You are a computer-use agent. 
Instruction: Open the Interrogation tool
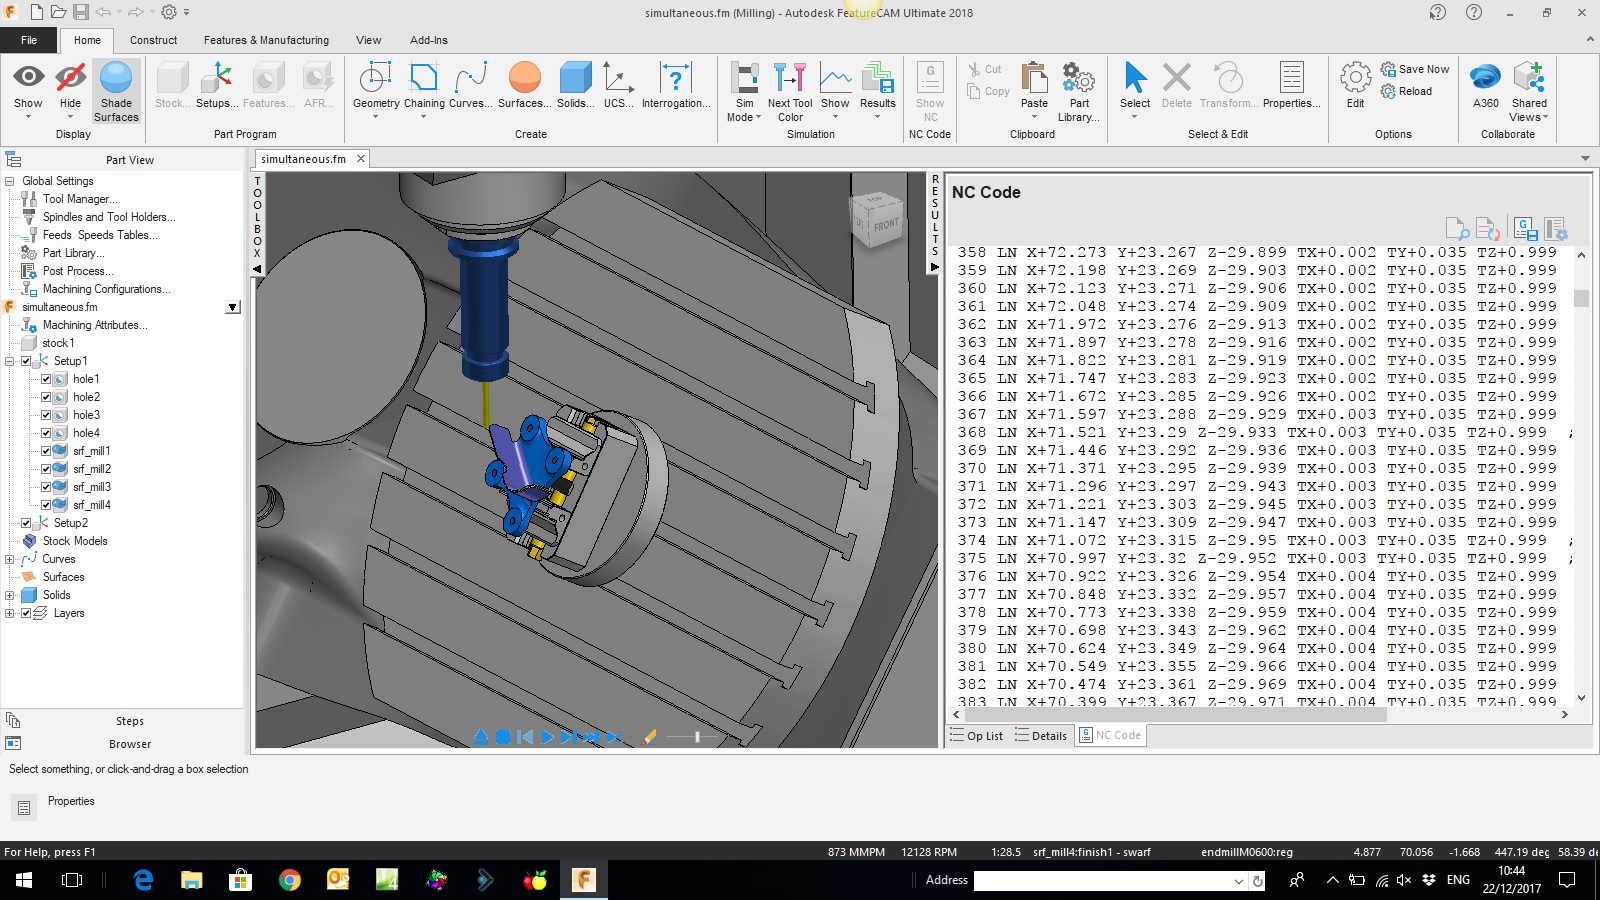[x=676, y=86]
